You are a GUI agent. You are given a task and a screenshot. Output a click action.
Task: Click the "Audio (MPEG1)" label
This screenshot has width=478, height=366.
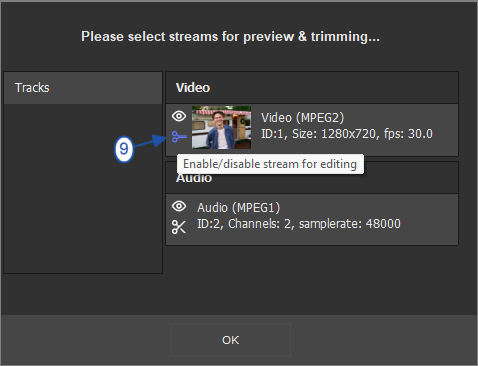238,208
